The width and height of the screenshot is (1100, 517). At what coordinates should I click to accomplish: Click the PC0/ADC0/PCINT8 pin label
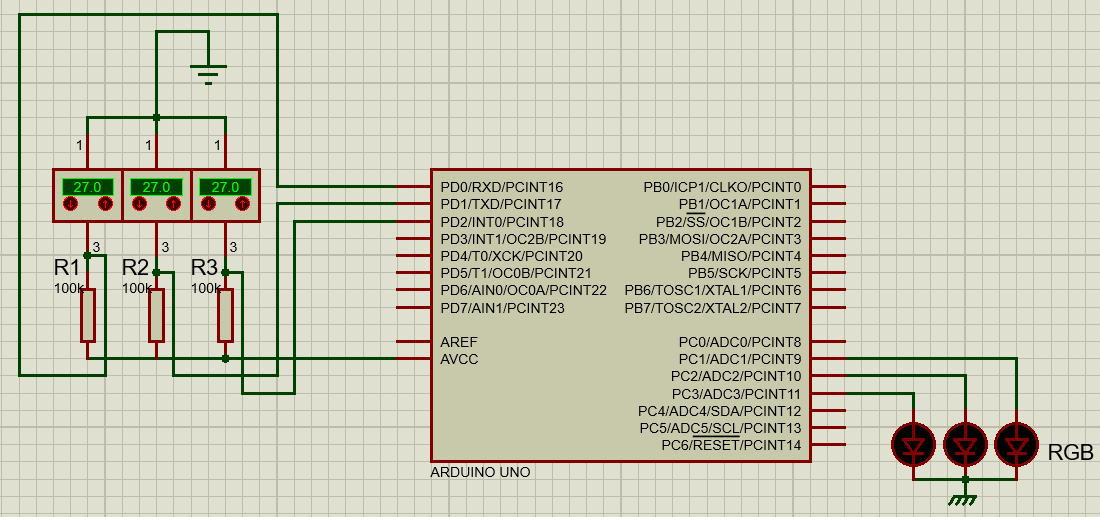(739, 342)
